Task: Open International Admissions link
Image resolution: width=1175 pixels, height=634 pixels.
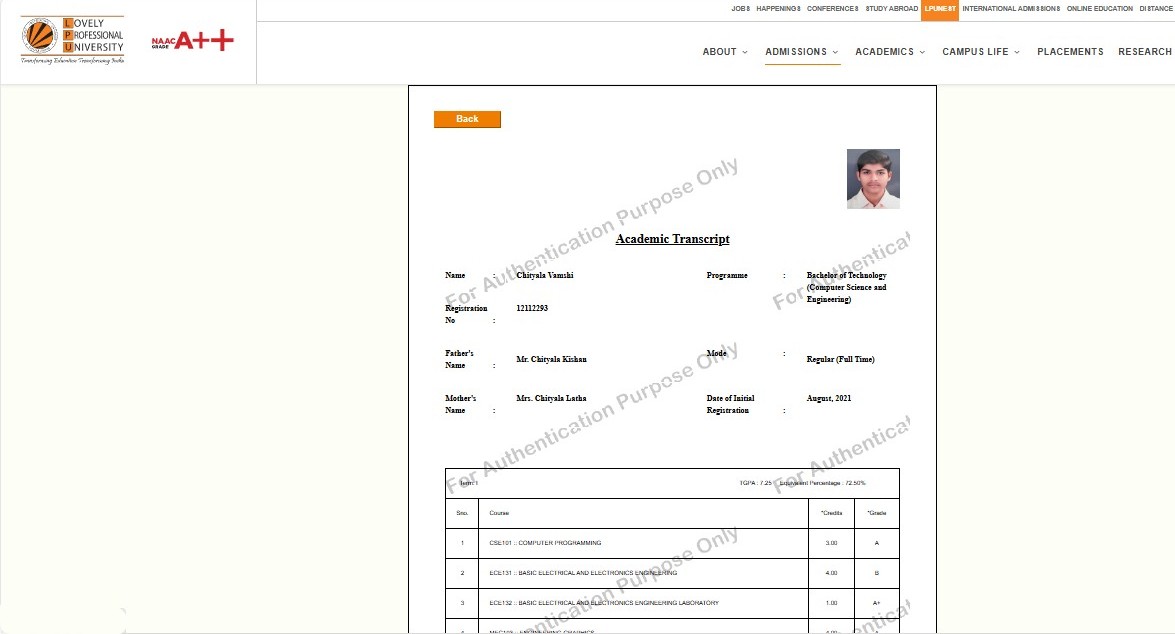Action: click(1011, 9)
